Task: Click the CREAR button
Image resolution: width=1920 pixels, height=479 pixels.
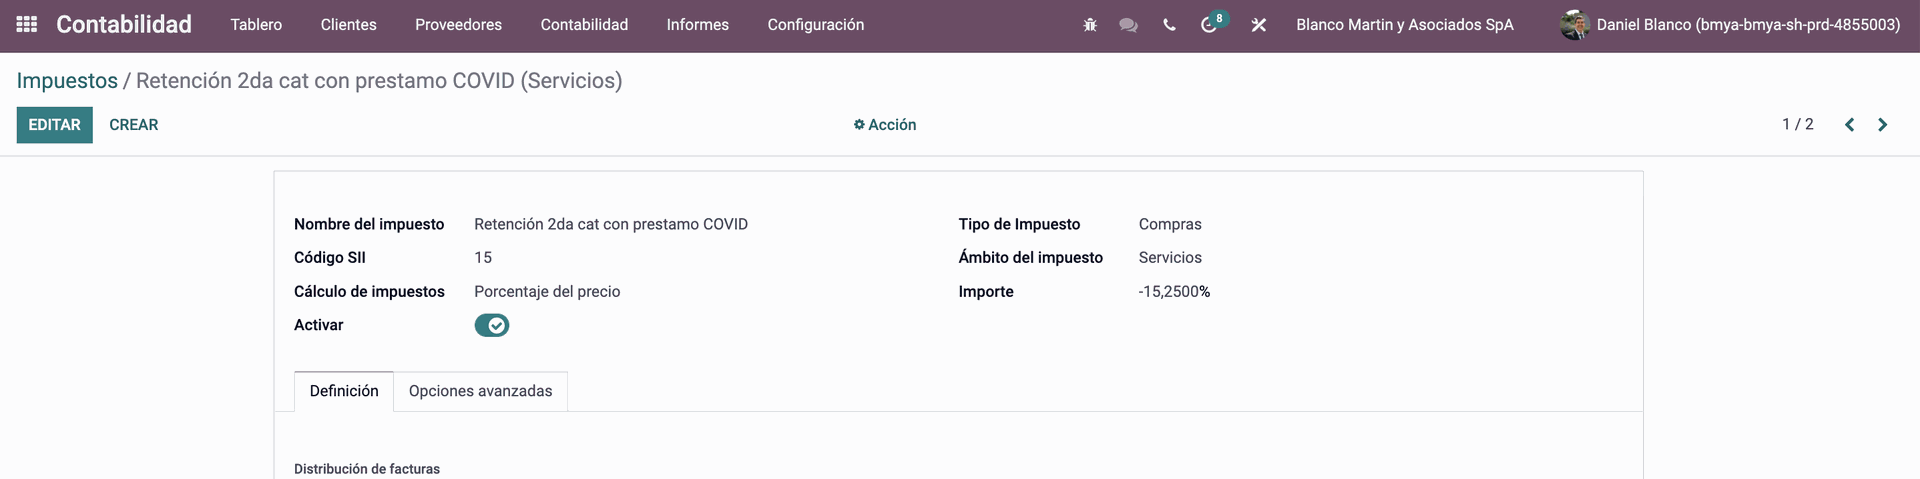Action: point(134,125)
